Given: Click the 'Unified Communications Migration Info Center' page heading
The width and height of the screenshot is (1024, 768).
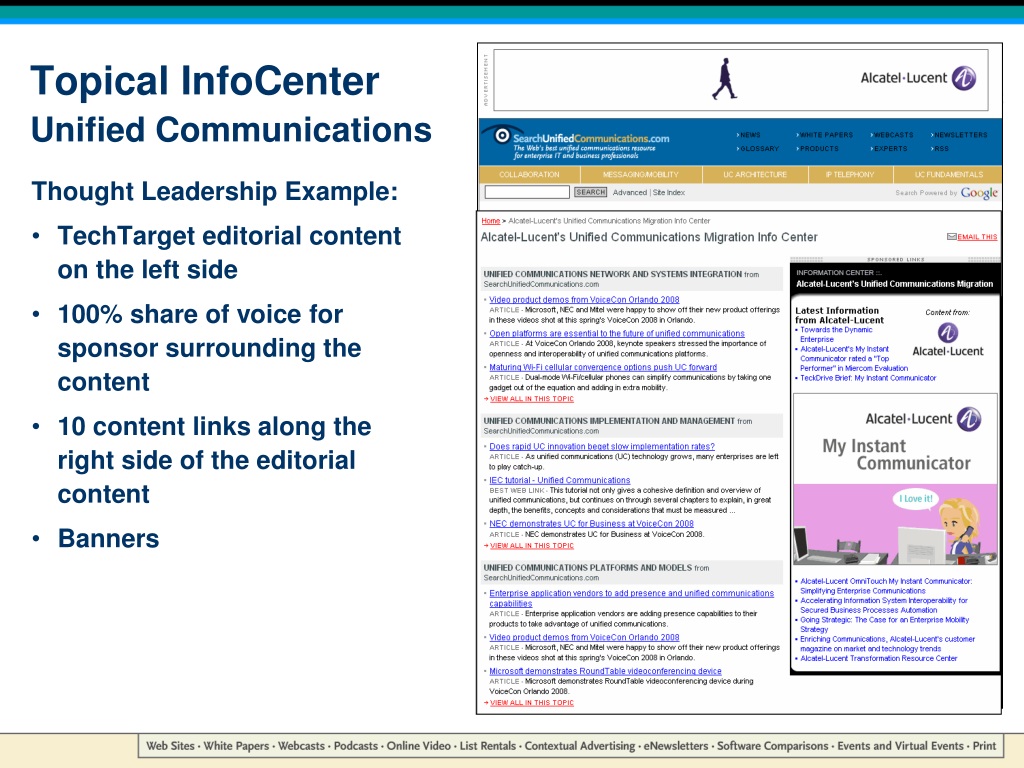Looking at the screenshot, I should 648,237.
